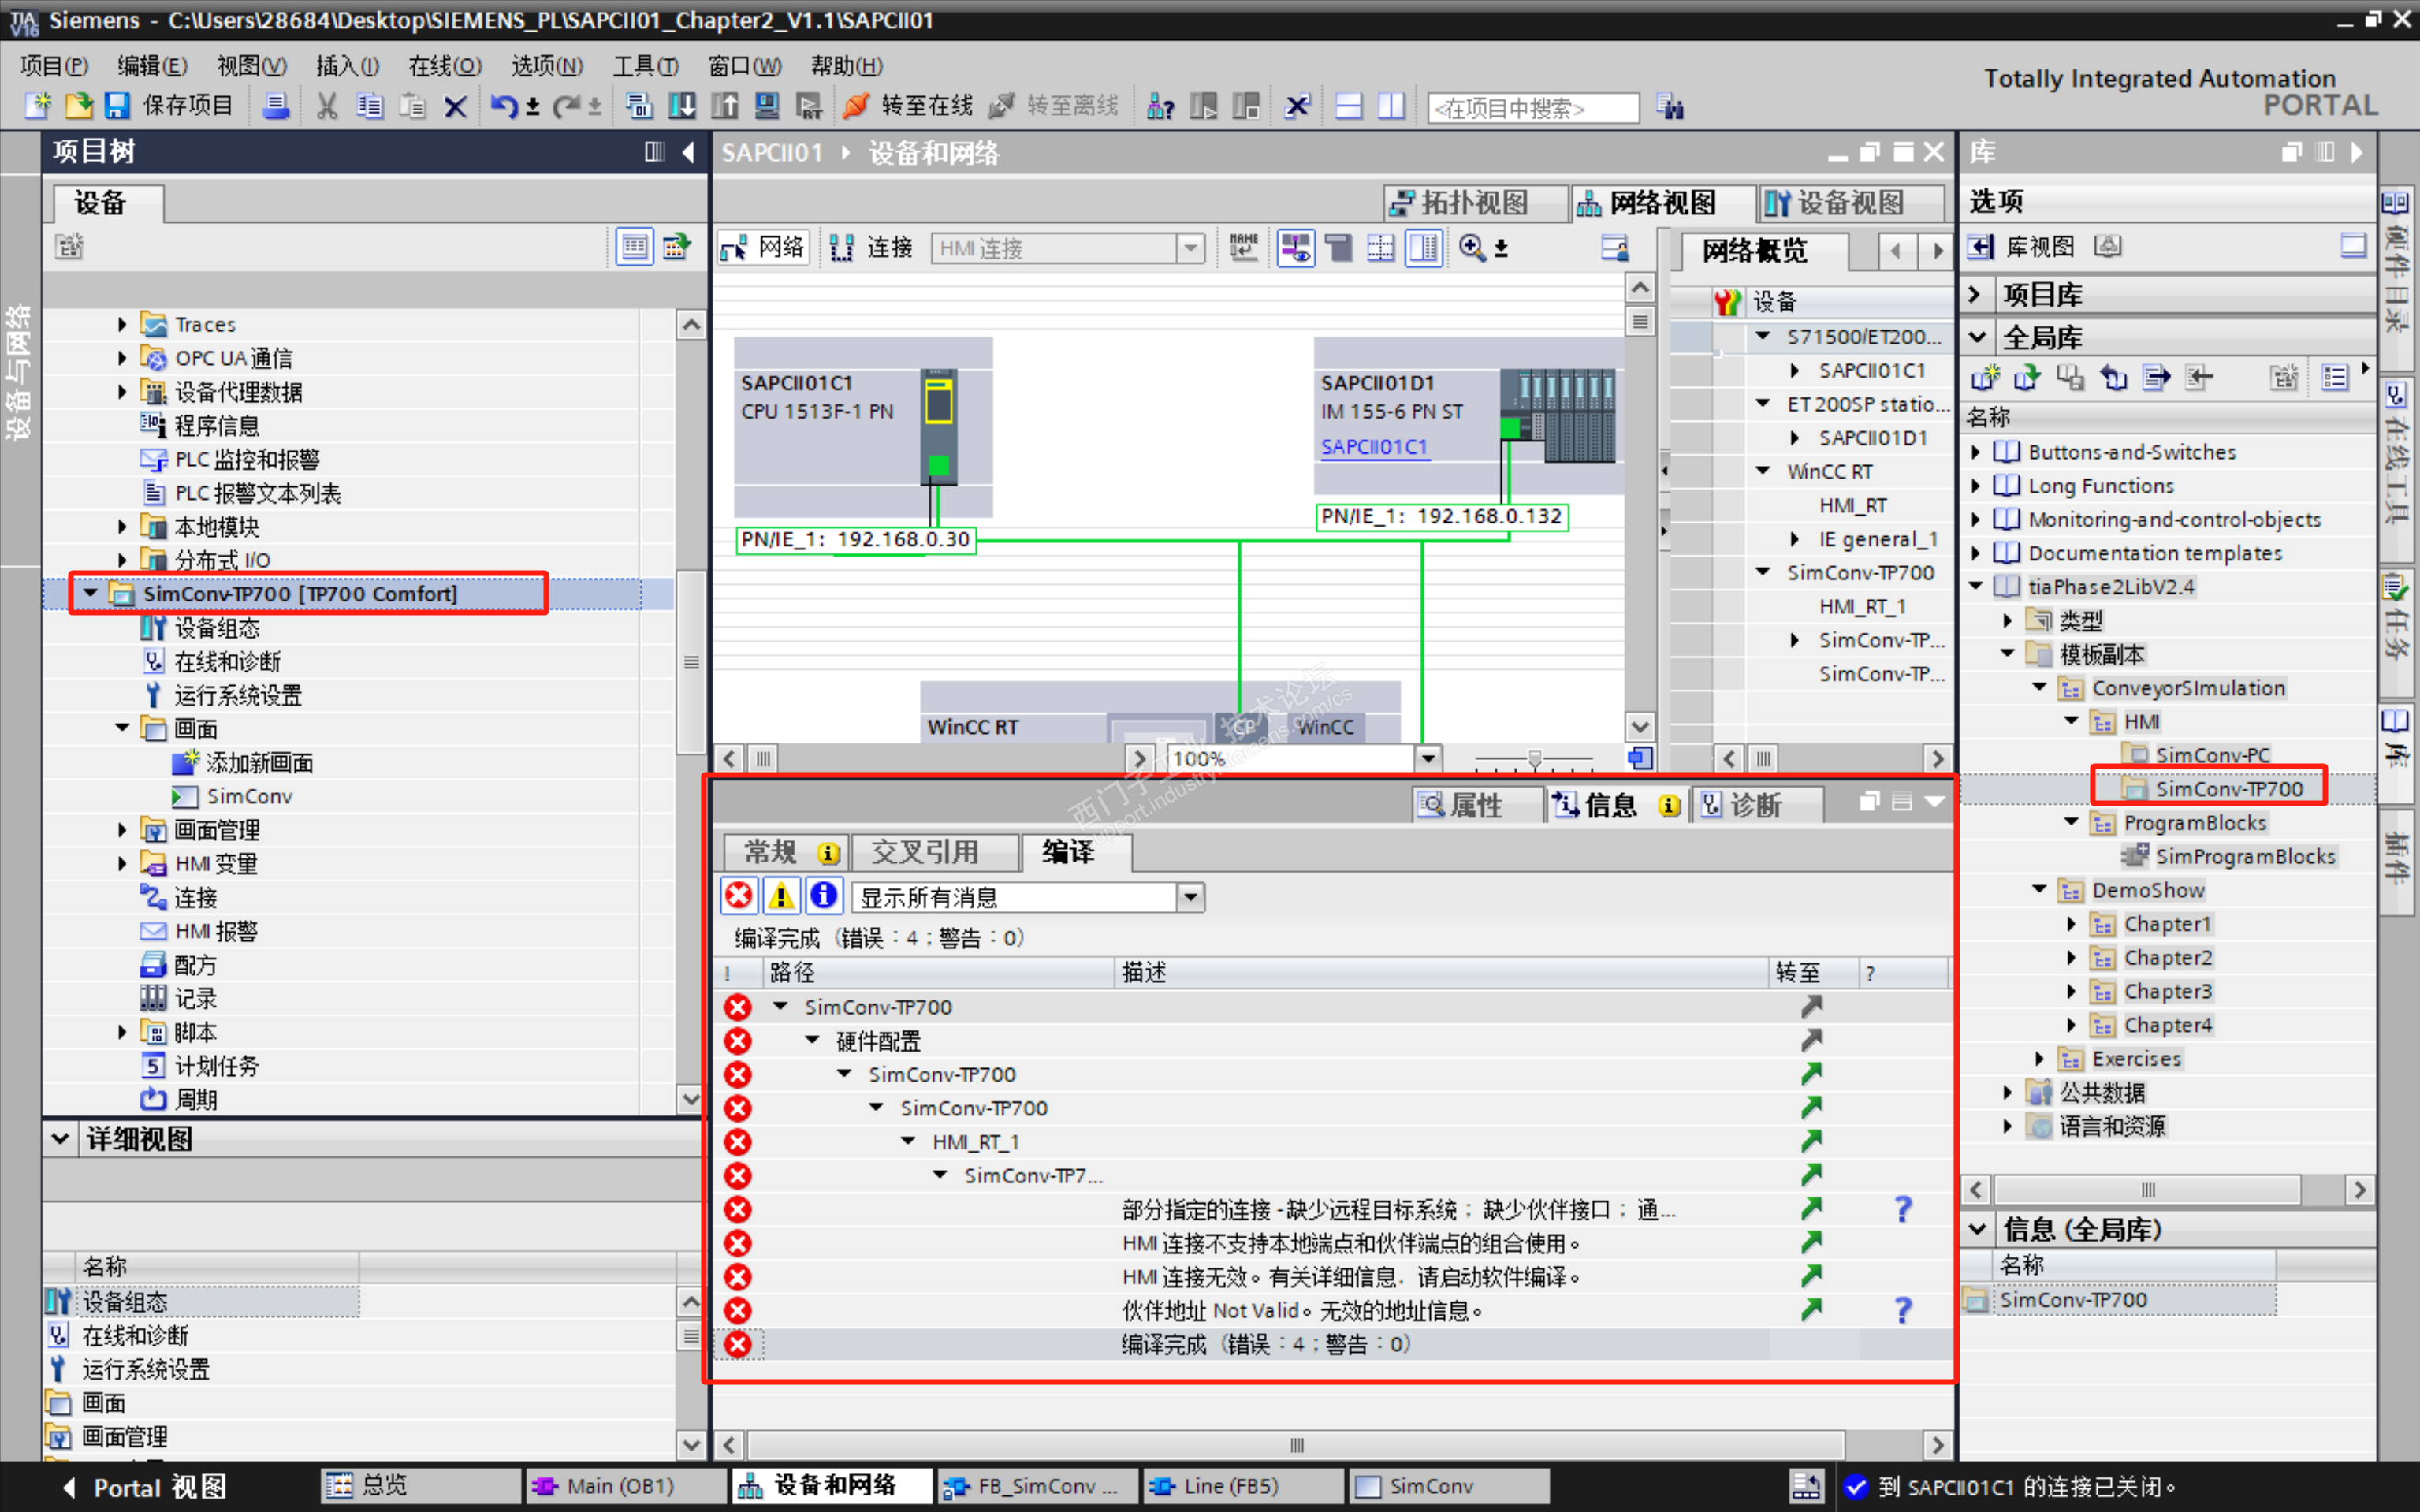2420x1512 pixels.
Task: Open the message filter dropdown
Action: (1190, 897)
